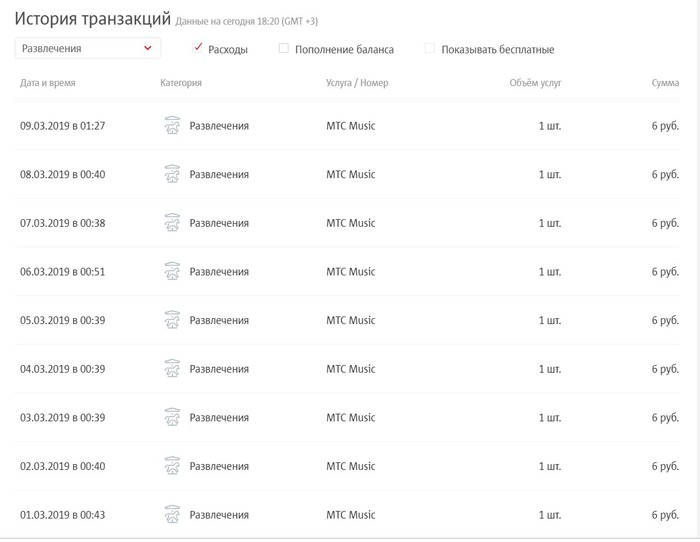
Task: Click the Сумма column header
Action: click(x=665, y=83)
